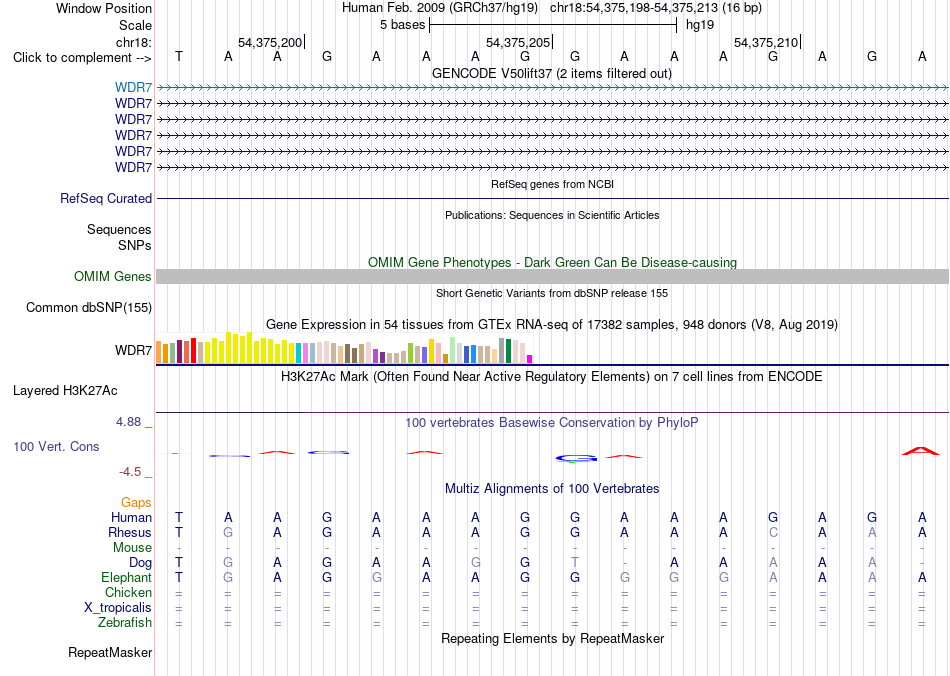Select the 'Human' alignment row label
Screen dimensions: 950x676
[x=131, y=517]
